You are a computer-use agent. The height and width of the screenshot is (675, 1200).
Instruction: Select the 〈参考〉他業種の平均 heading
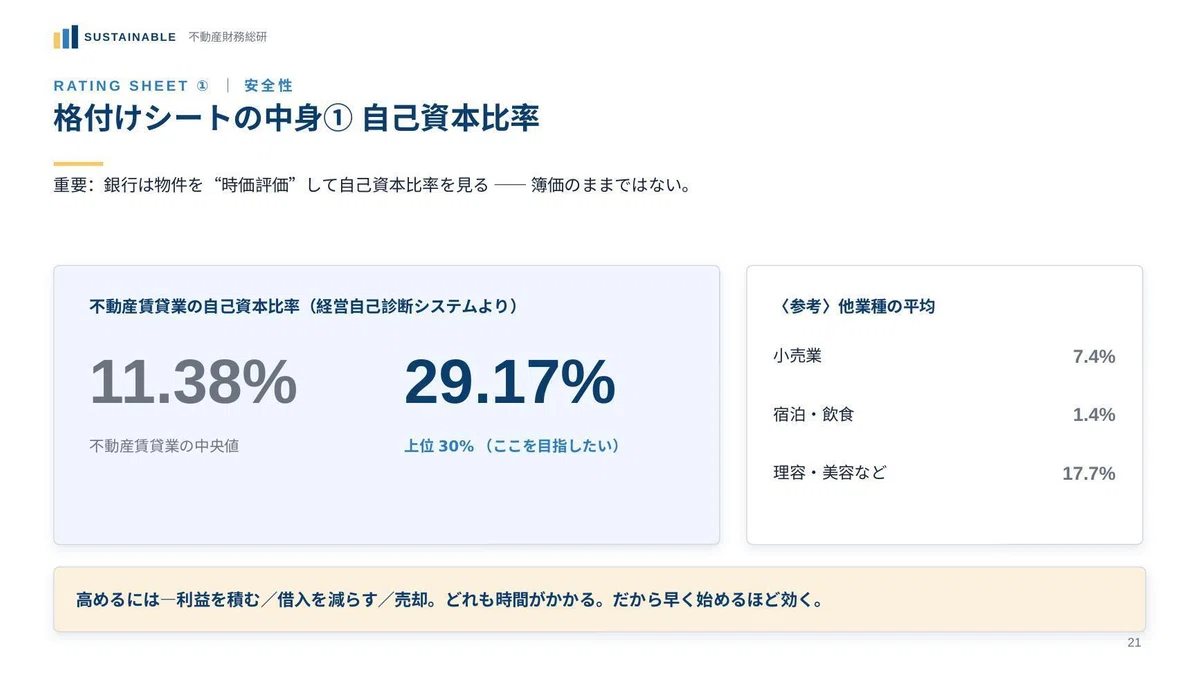pos(855,306)
